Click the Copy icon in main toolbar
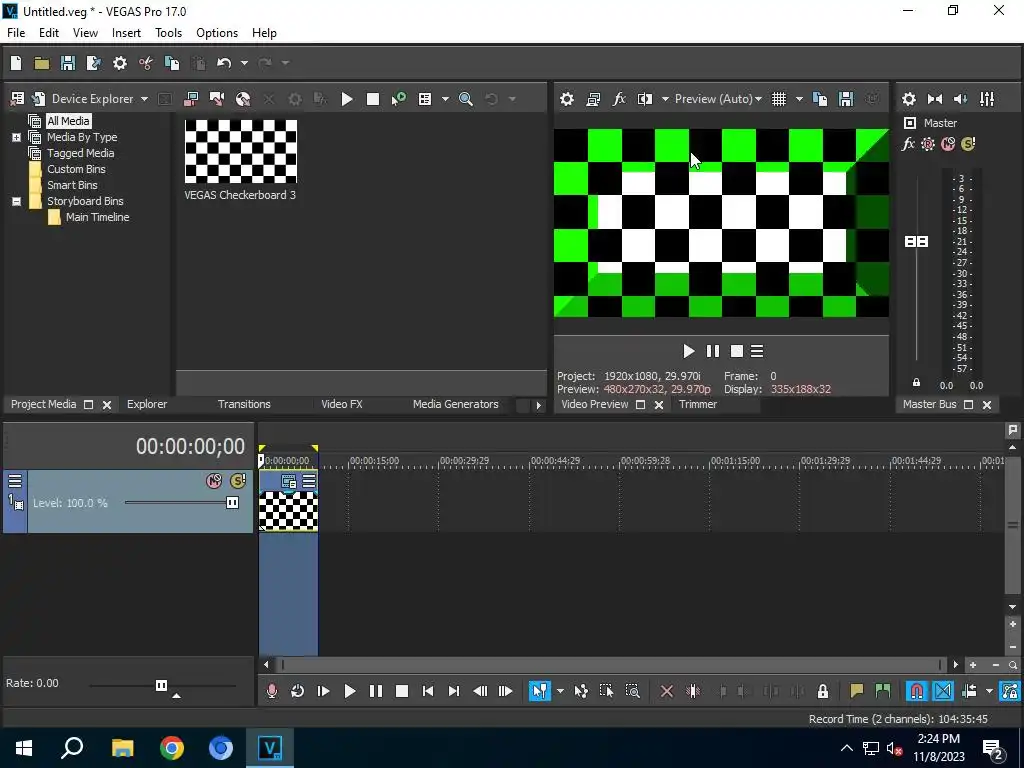The height and width of the screenshot is (768, 1024). tap(172, 63)
